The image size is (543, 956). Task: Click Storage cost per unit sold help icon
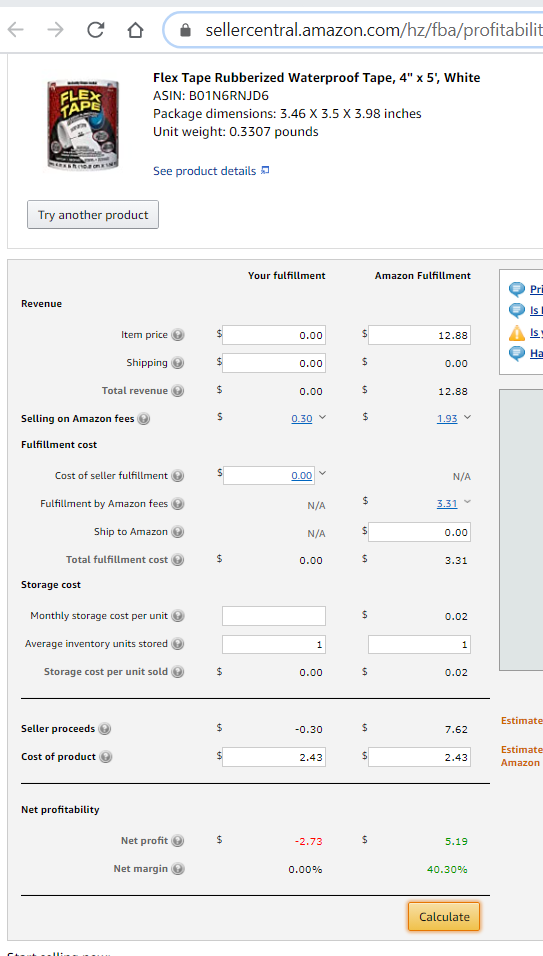coord(177,672)
